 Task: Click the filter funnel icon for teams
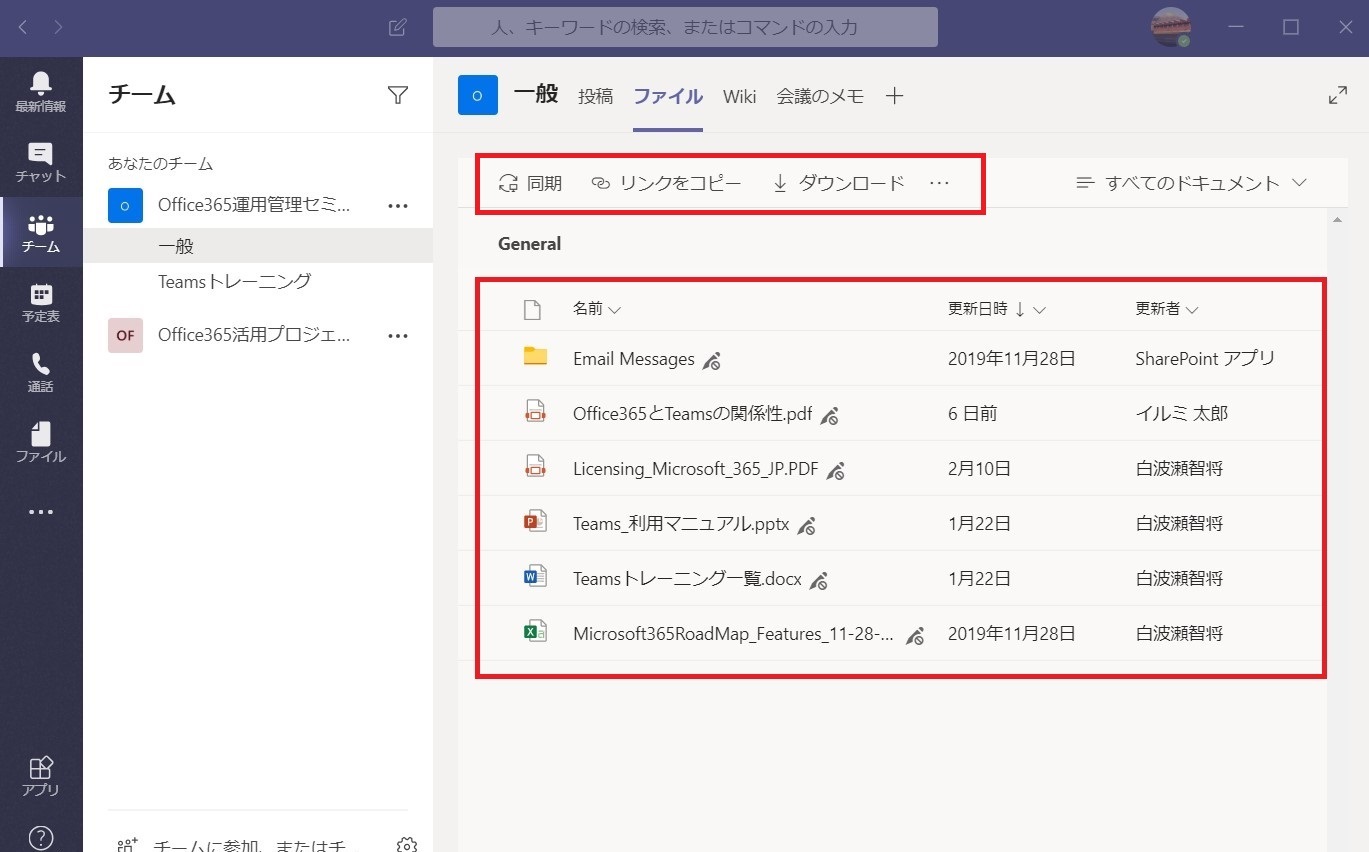coord(398,95)
